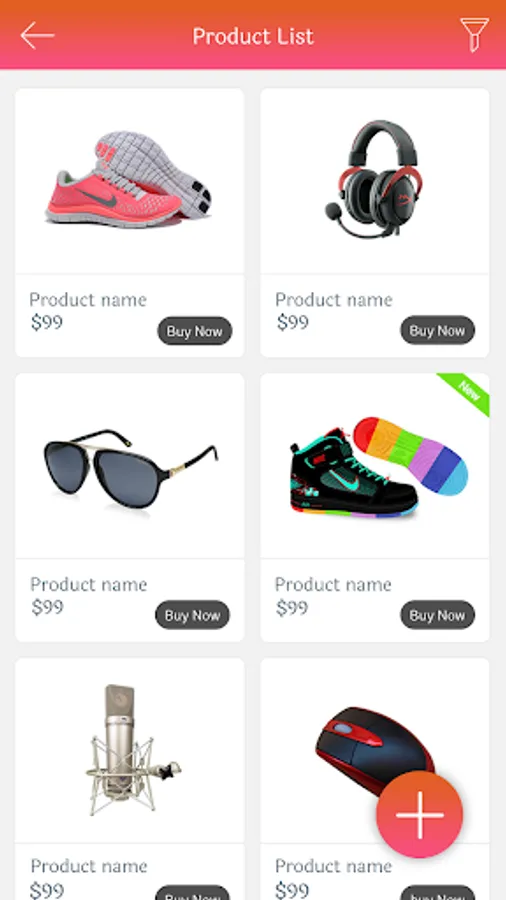Screen dimensions: 506x900
Task: Select Product name under the microphone
Action: (x=89, y=866)
